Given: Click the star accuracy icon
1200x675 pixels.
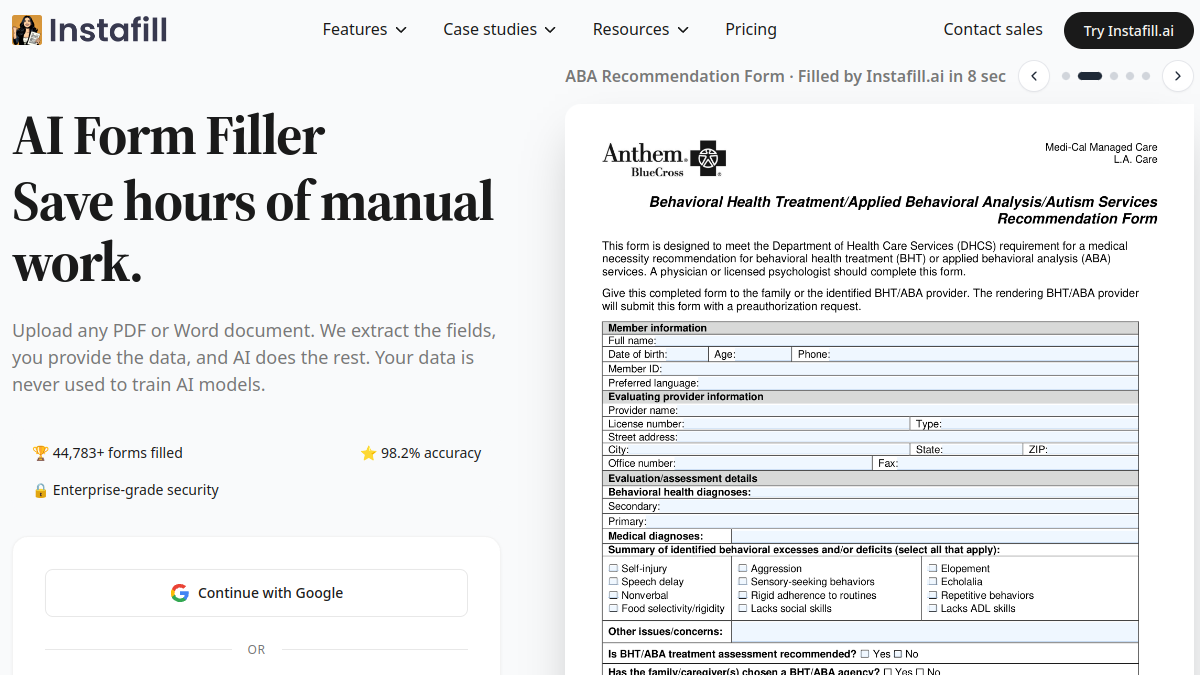Looking at the screenshot, I should click(x=368, y=453).
